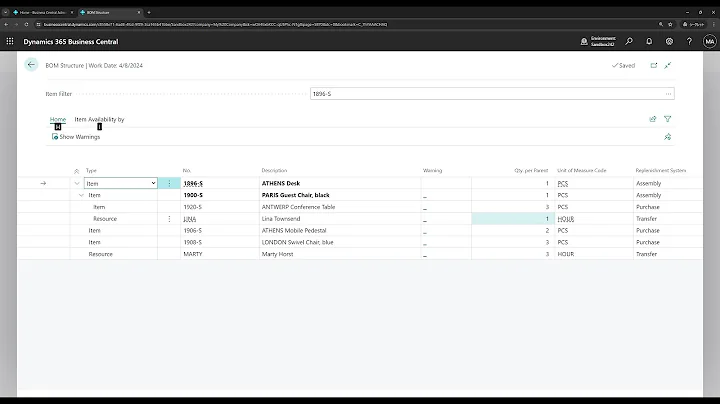Open the help question mark

tap(689, 41)
